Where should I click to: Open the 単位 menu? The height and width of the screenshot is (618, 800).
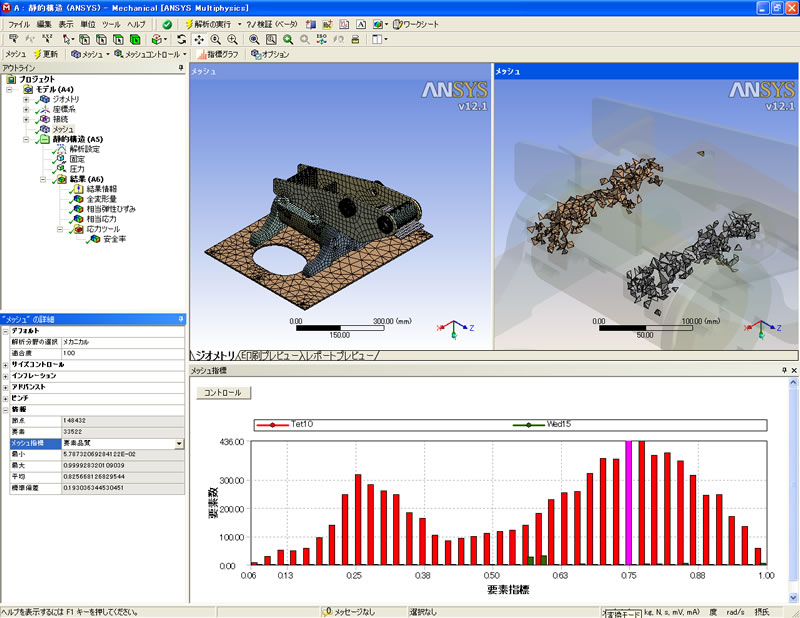[x=88, y=24]
